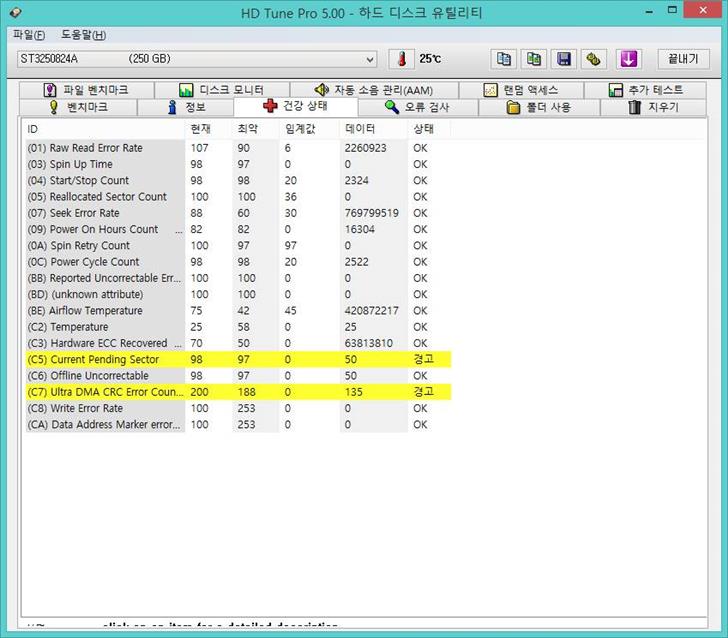Expand the ST3250824A drive dropdown
Viewport: 728px width, 638px height.
point(370,59)
